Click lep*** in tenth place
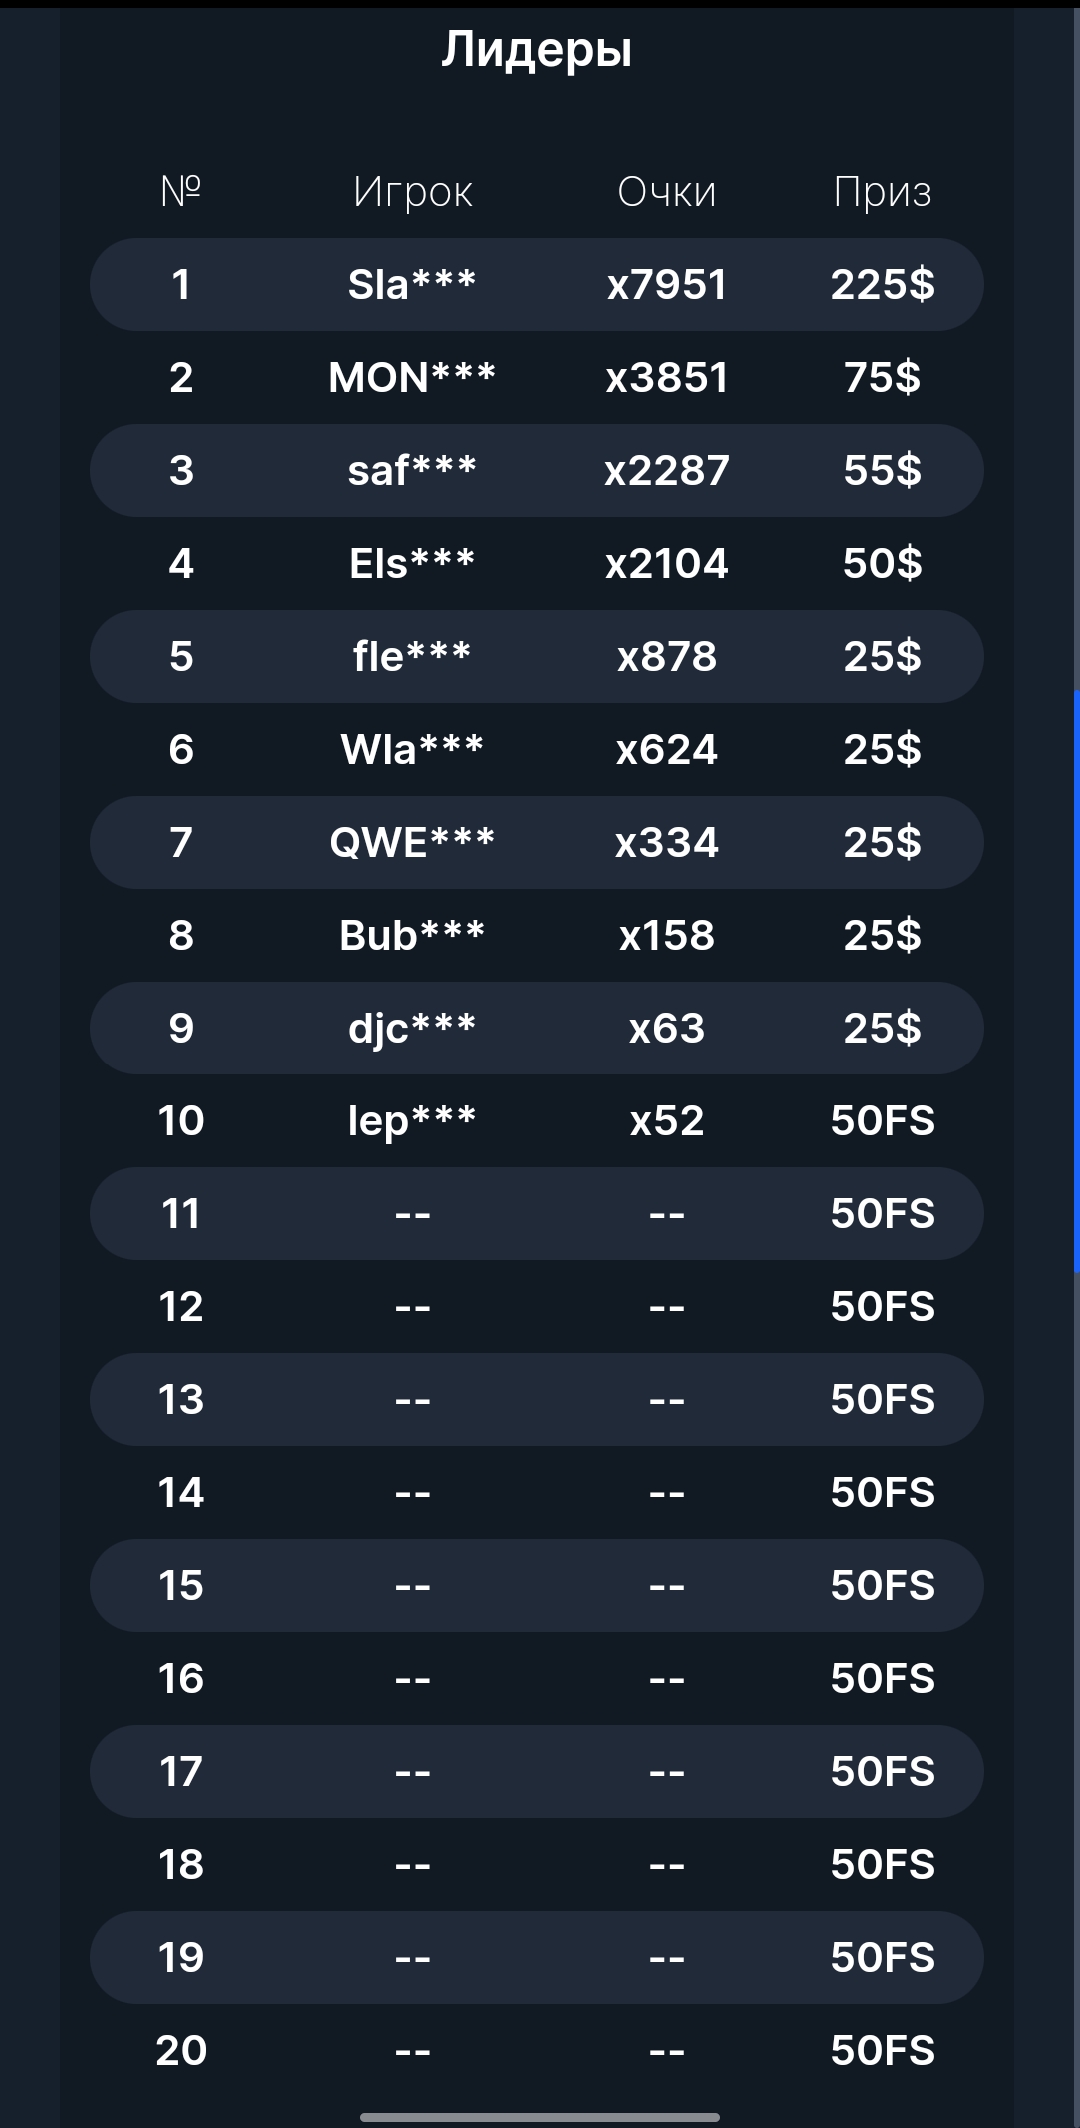The image size is (1080, 2128). pyautogui.click(x=412, y=1121)
